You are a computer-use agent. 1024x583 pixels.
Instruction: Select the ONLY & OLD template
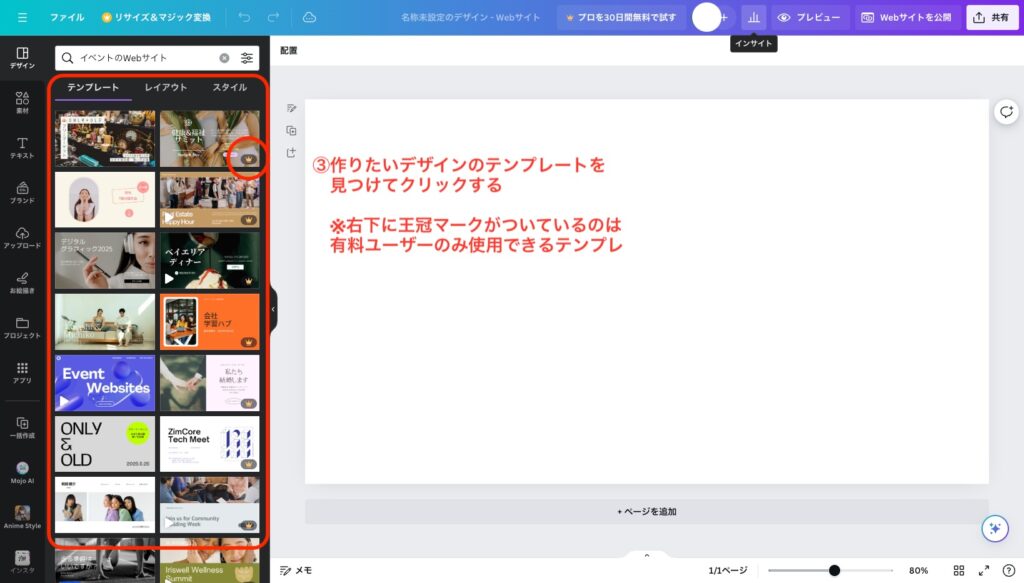coord(105,444)
